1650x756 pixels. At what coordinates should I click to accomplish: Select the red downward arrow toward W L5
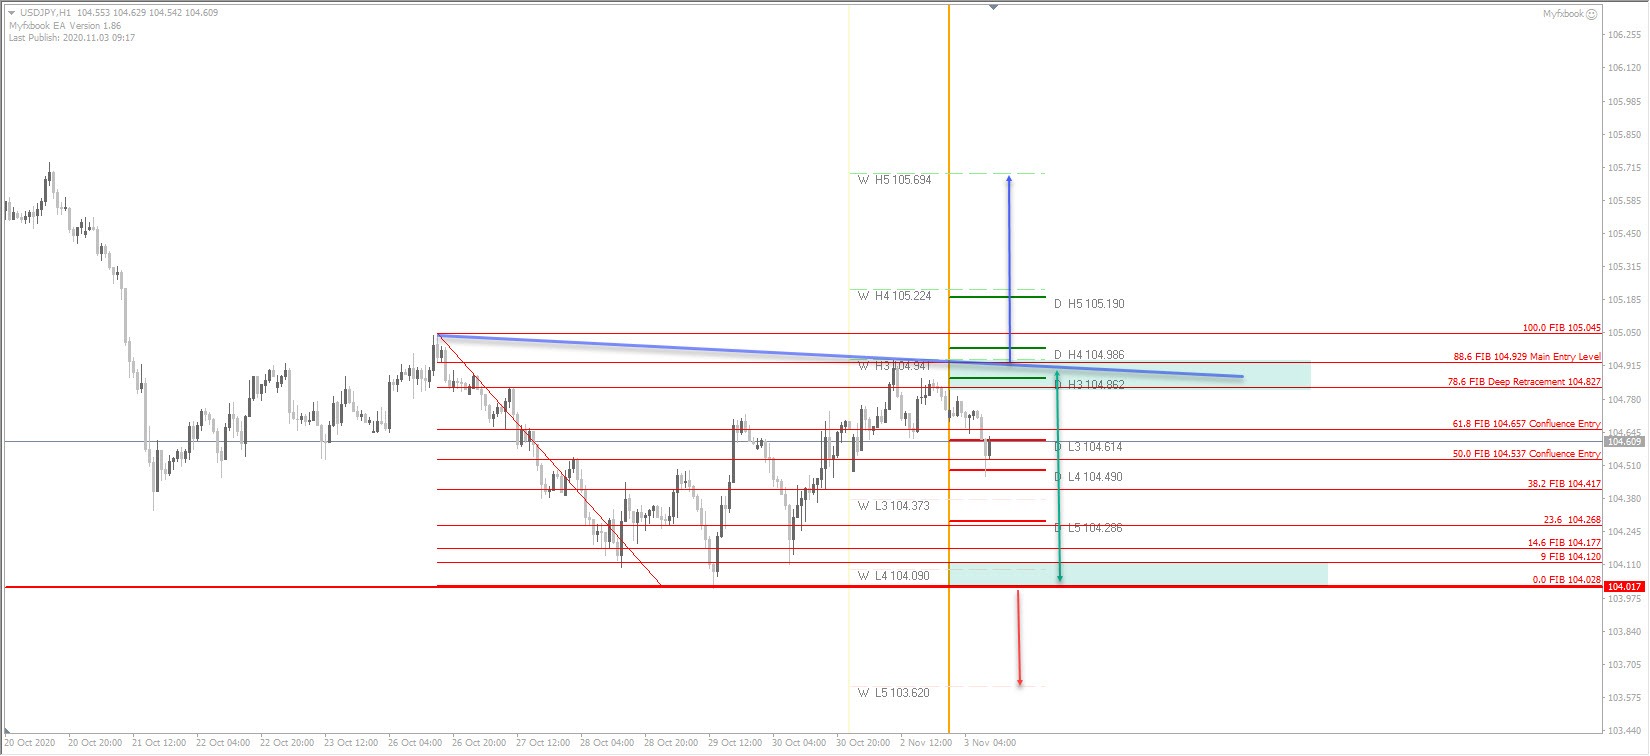pyautogui.click(x=1019, y=640)
